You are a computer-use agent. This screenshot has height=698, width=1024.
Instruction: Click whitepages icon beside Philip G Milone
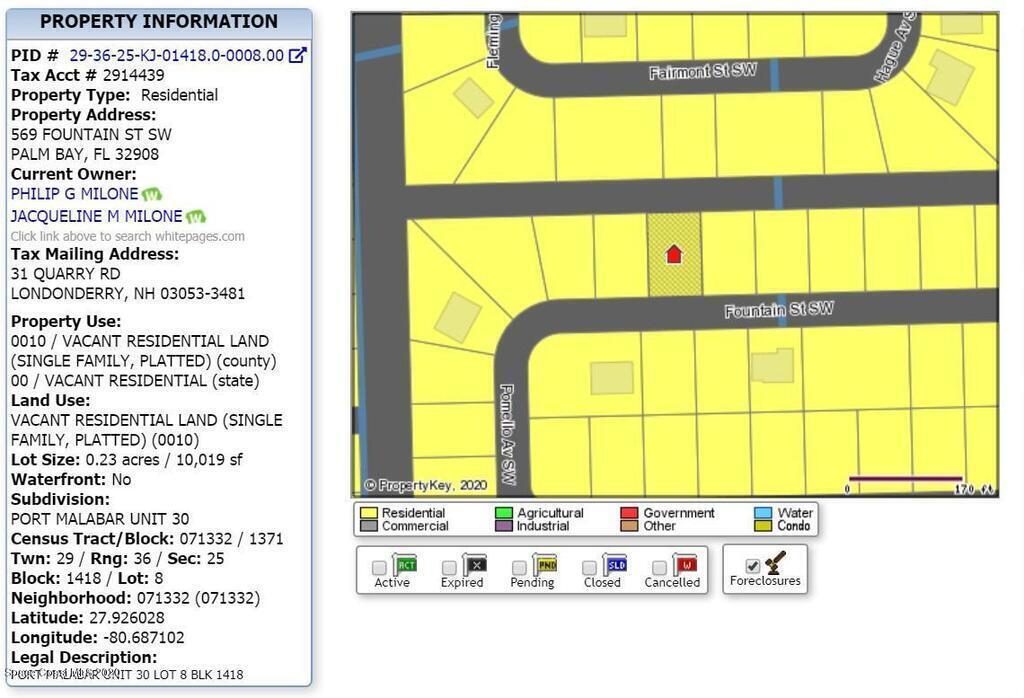point(151,194)
